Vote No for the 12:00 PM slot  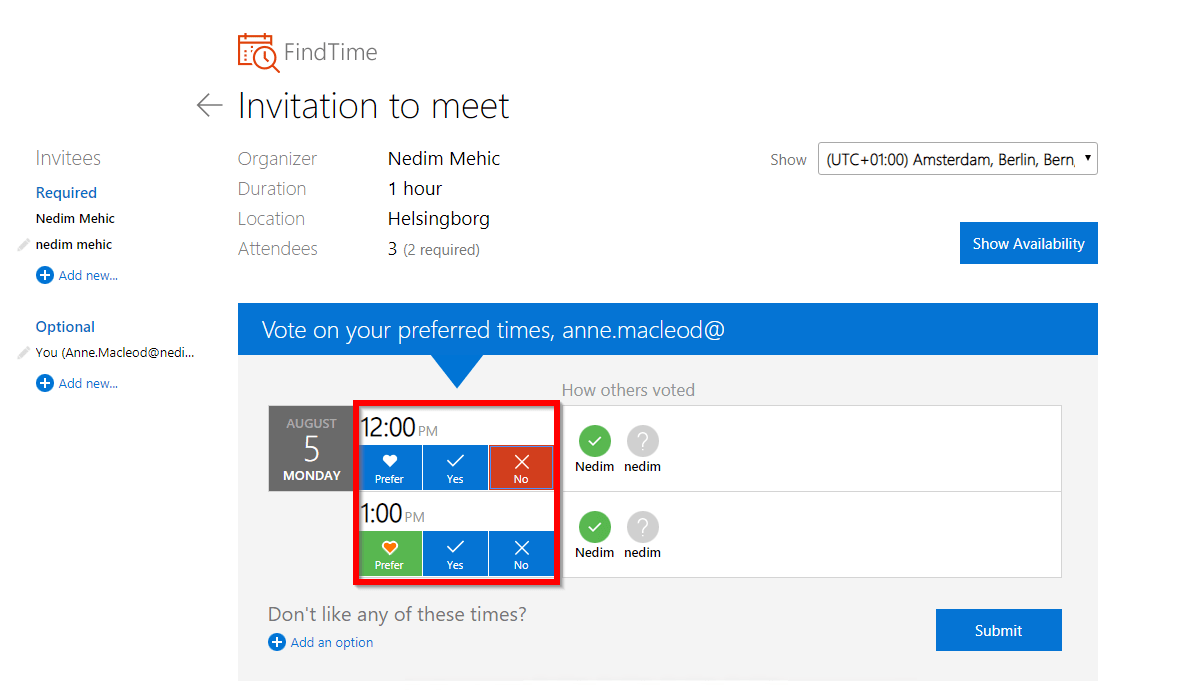pos(521,467)
